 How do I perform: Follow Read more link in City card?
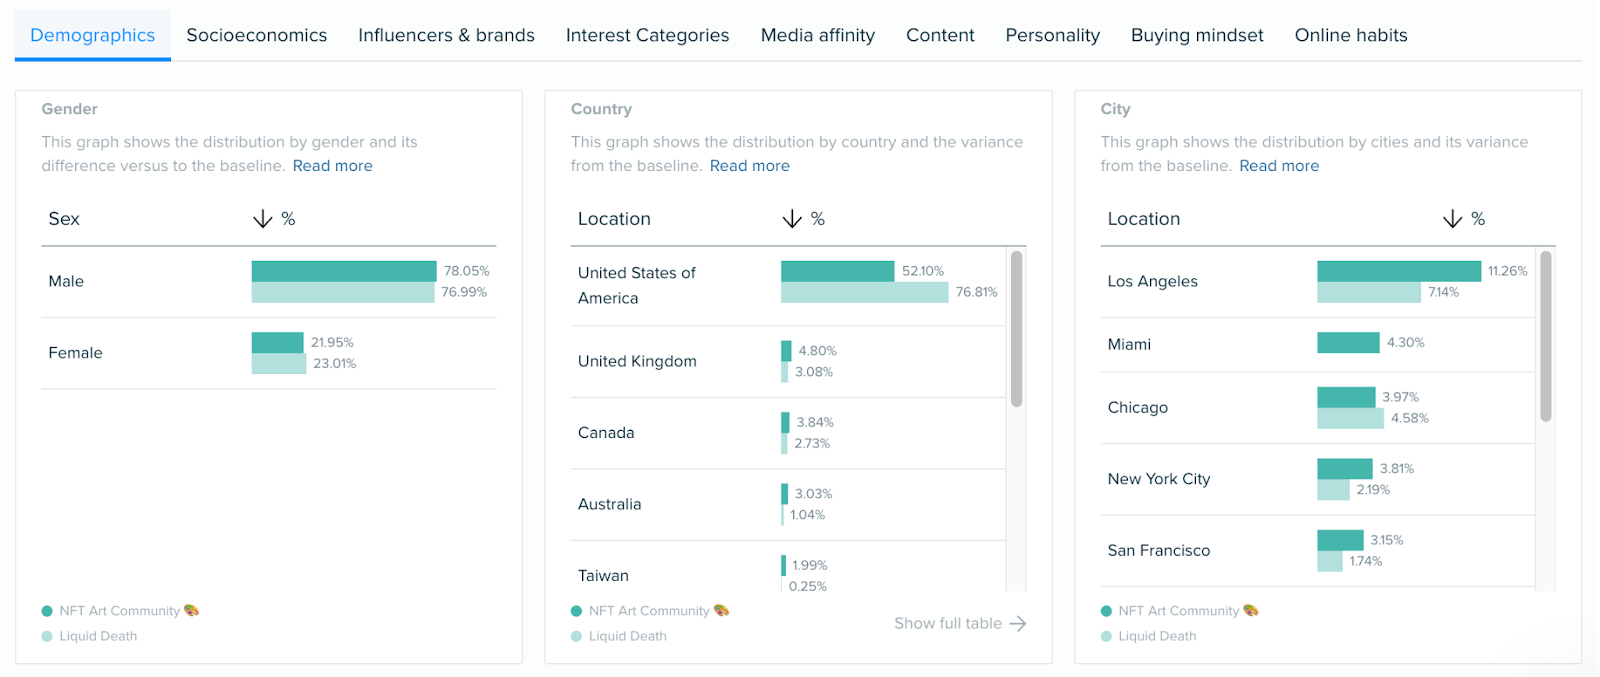[x=1278, y=166]
